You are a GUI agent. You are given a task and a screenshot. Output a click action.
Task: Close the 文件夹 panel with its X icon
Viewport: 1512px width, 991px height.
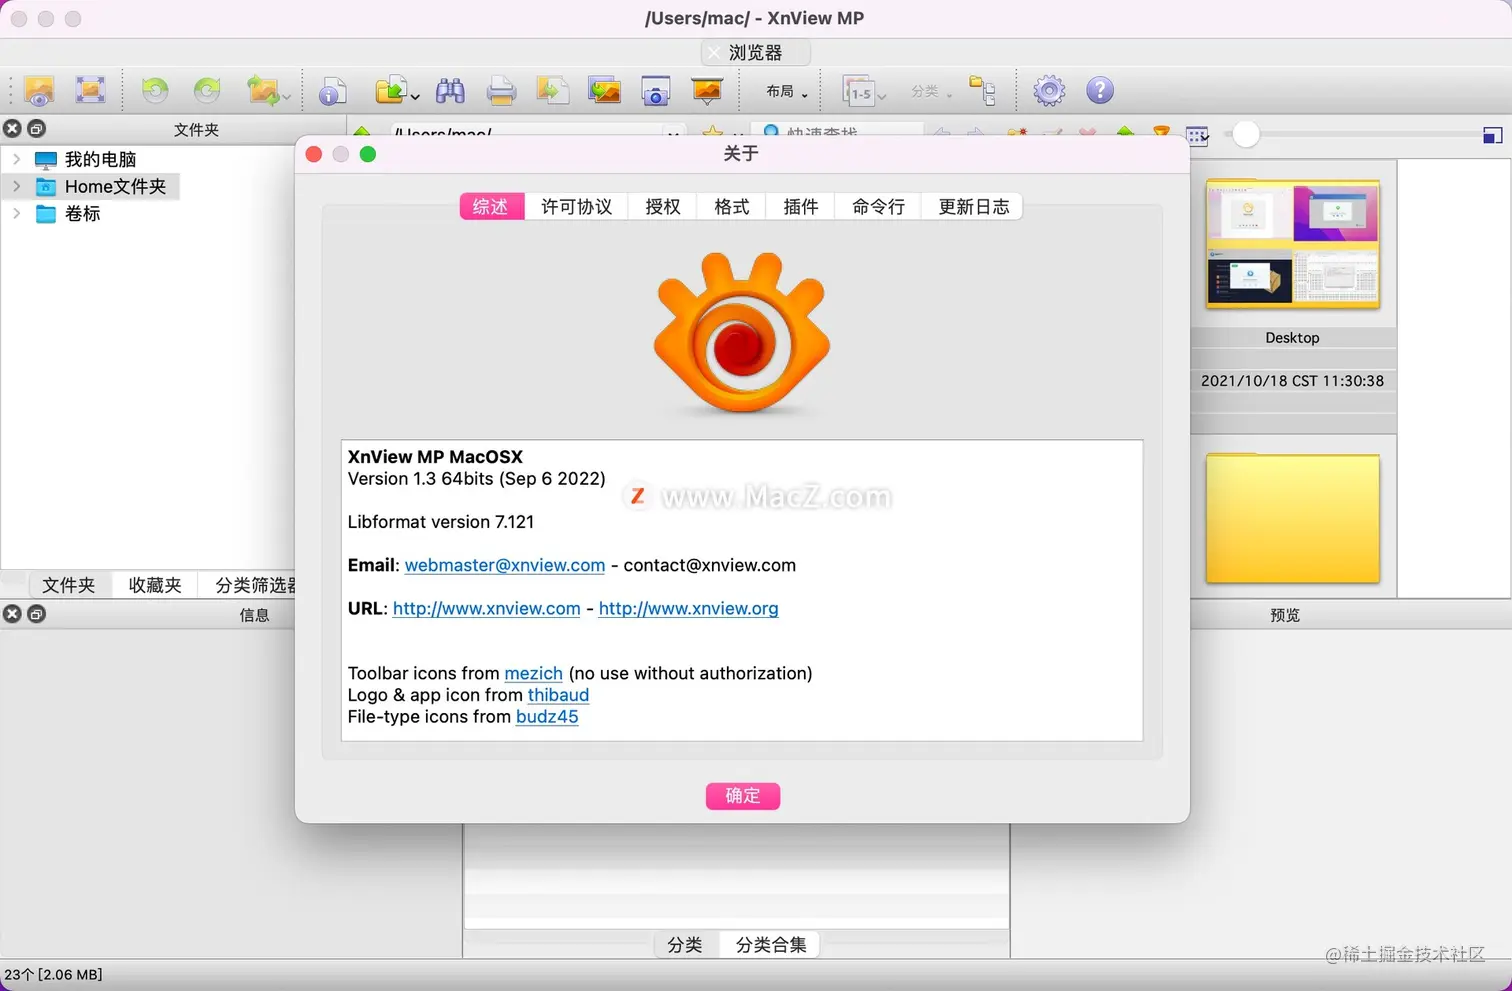pyautogui.click(x=12, y=128)
